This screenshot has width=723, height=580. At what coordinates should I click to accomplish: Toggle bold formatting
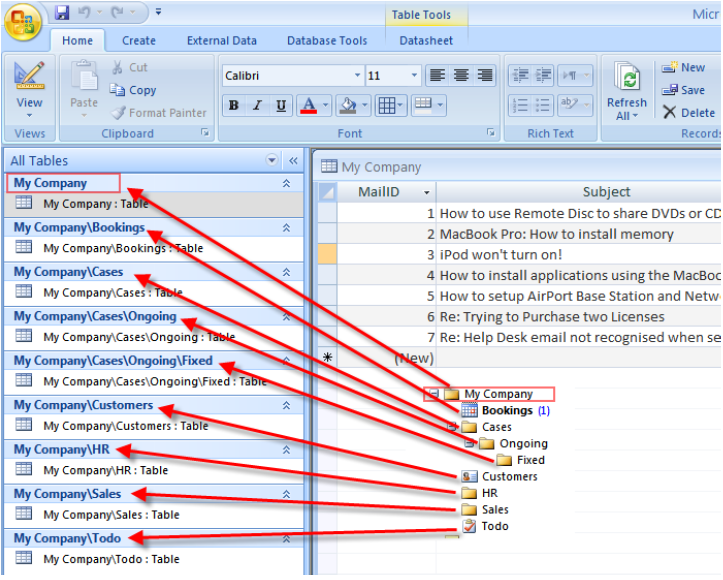click(233, 106)
